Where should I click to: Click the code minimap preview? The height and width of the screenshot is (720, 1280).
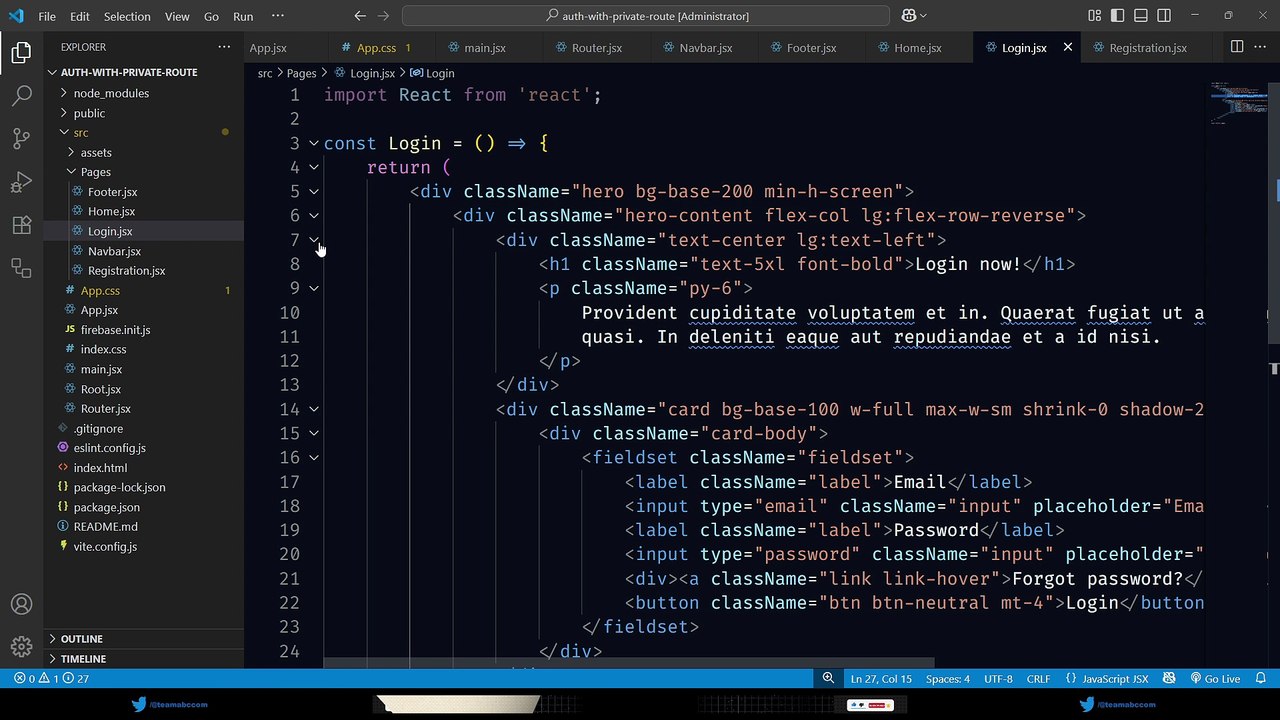[1238, 103]
